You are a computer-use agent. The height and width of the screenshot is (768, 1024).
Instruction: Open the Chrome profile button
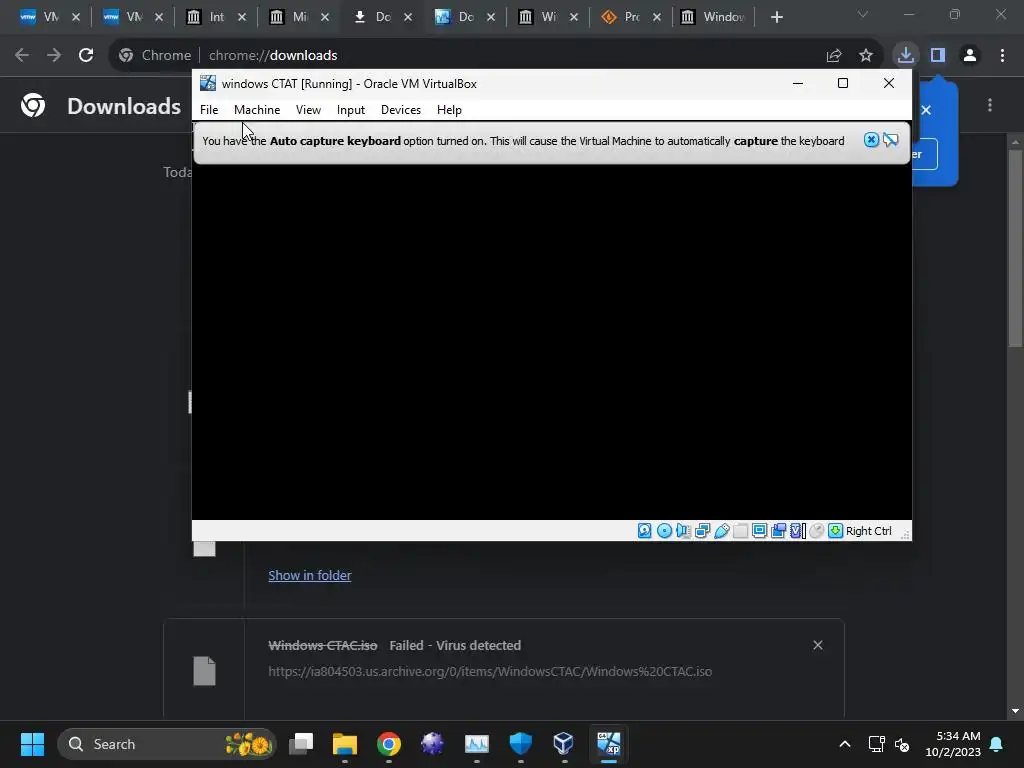[970, 56]
